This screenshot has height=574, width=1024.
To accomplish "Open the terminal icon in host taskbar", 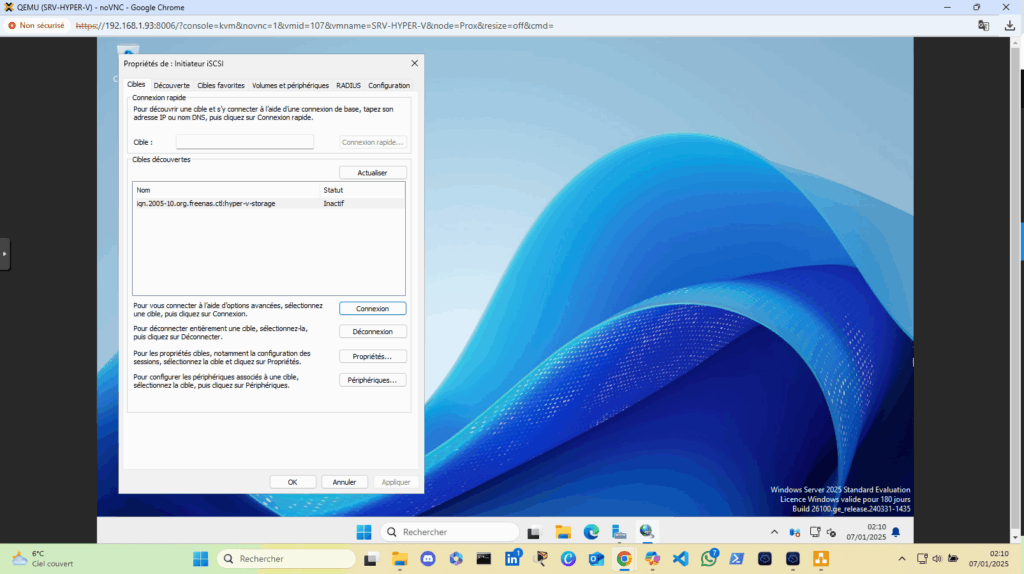I will tap(484, 559).
